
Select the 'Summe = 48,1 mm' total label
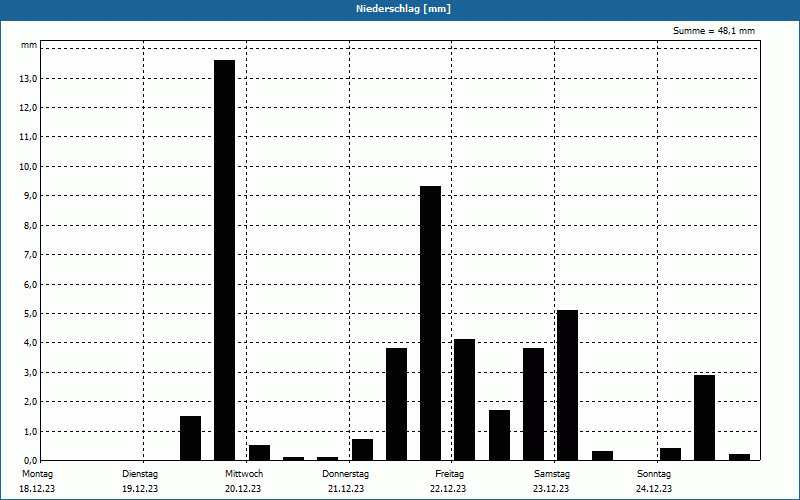pyautogui.click(x=714, y=31)
